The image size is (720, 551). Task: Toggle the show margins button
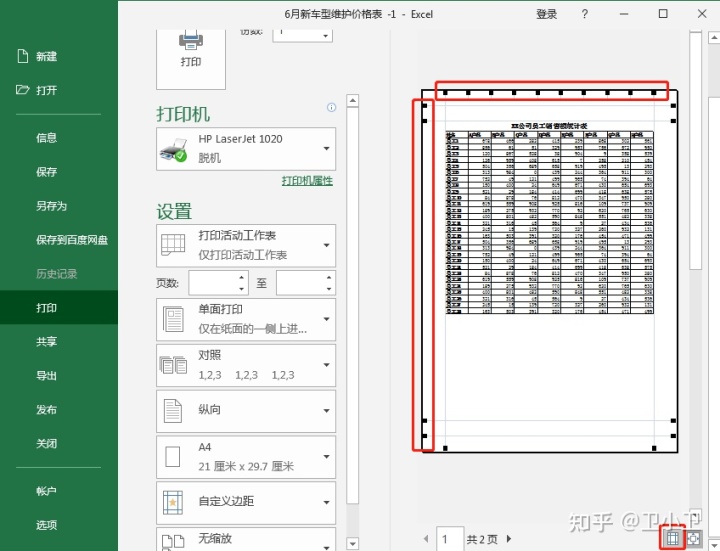[673, 538]
